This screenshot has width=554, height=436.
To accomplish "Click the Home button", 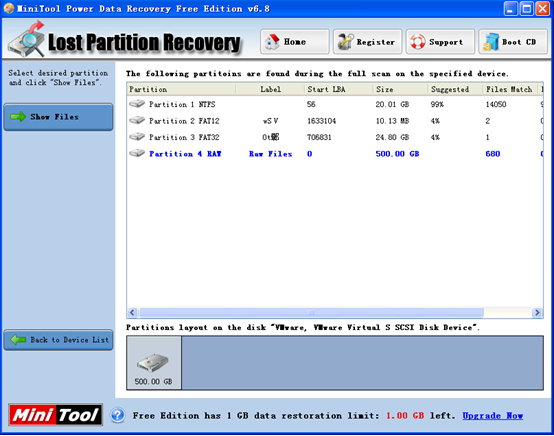I will 295,42.
